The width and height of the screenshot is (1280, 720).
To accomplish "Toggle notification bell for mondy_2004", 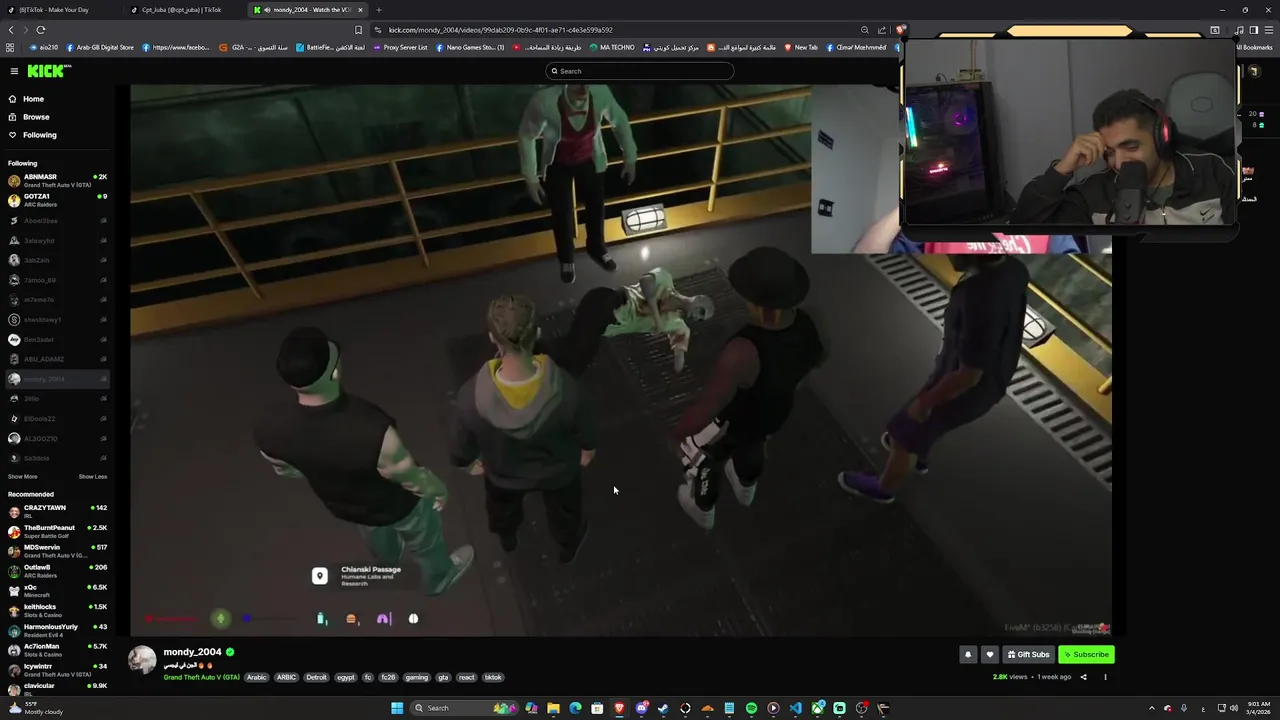I will tap(968, 655).
